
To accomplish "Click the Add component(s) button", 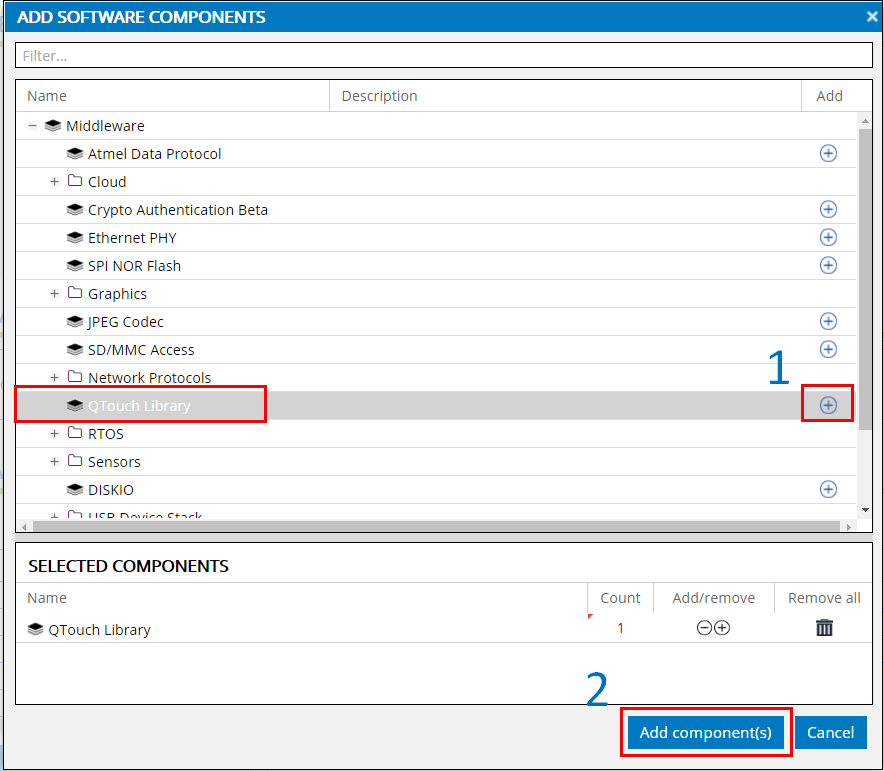I will tap(706, 732).
